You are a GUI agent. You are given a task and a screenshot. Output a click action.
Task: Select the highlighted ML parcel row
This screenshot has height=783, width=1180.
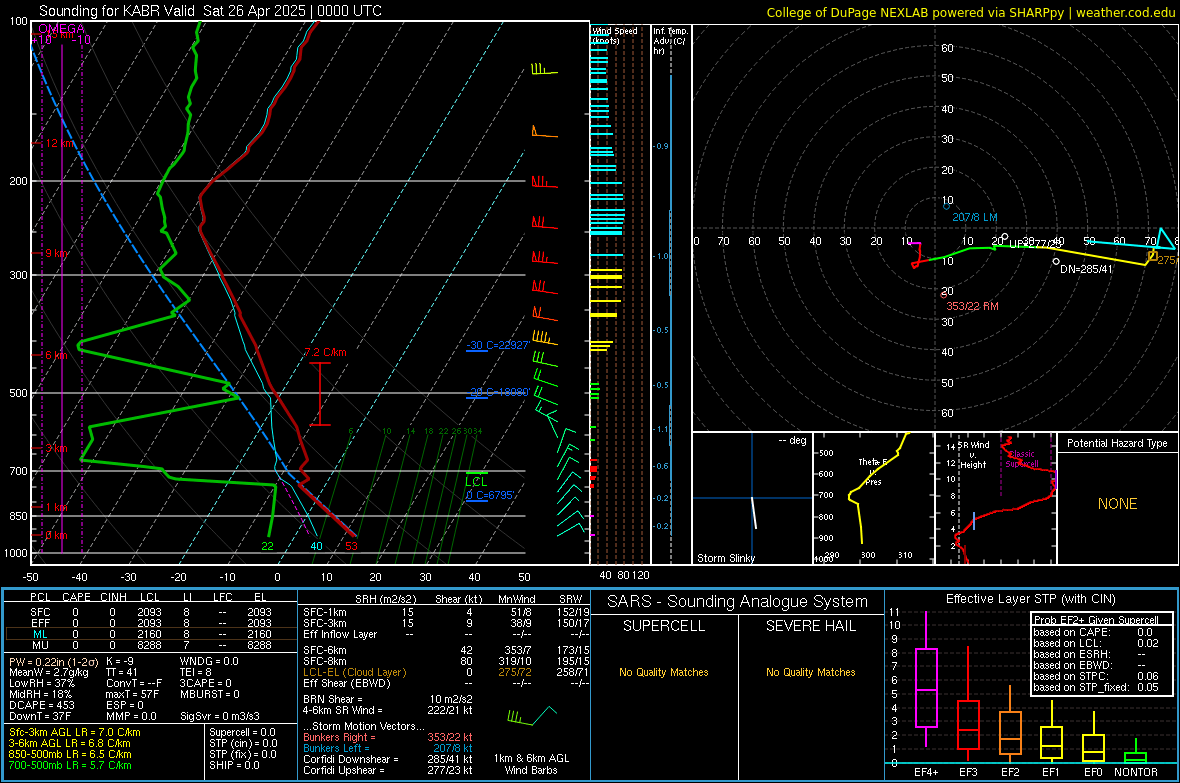pos(151,634)
